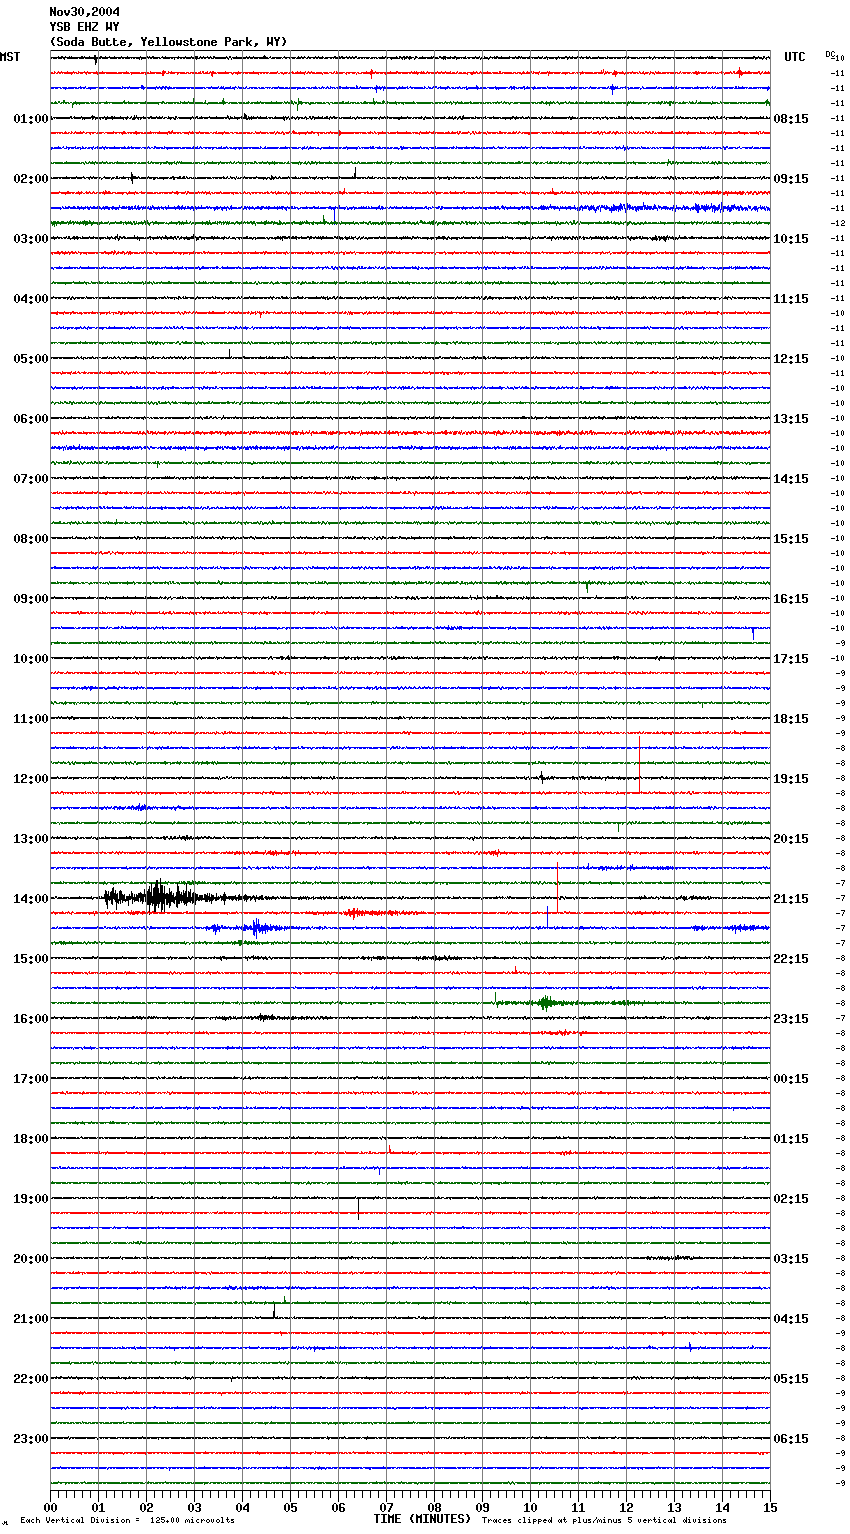Click the UTC time label "03:15"
The width and height of the screenshot is (850, 1534).
[x=791, y=1259]
